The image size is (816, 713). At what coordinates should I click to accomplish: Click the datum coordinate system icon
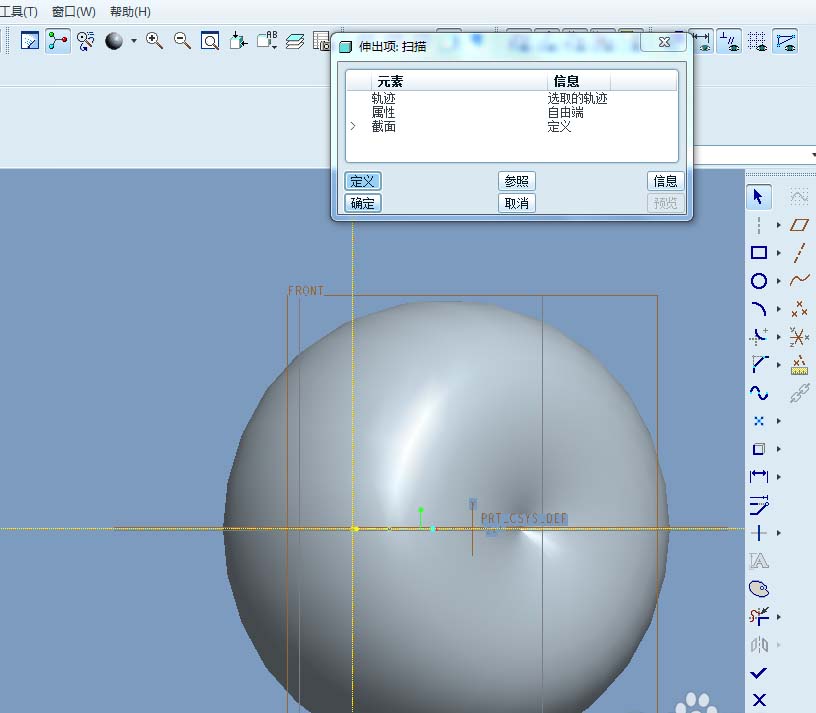coord(799,337)
